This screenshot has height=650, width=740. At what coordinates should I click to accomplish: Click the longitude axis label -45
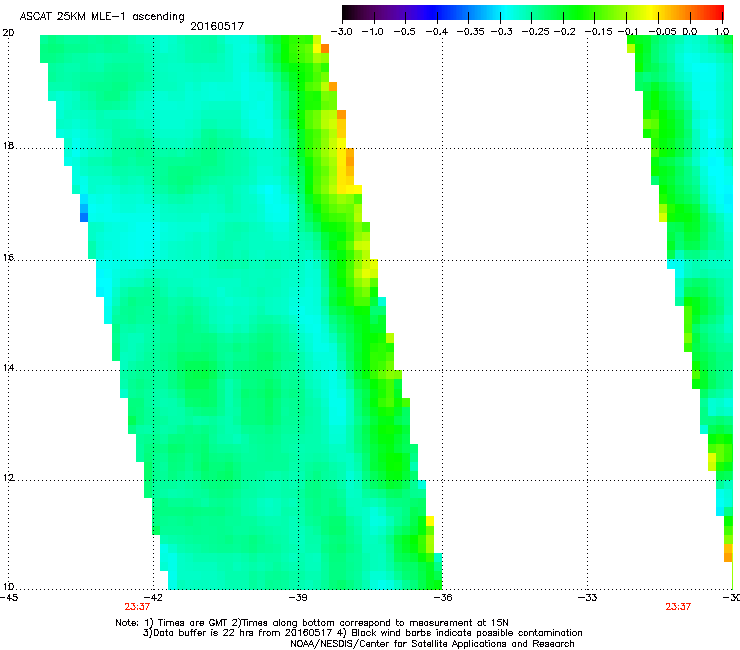[8, 598]
